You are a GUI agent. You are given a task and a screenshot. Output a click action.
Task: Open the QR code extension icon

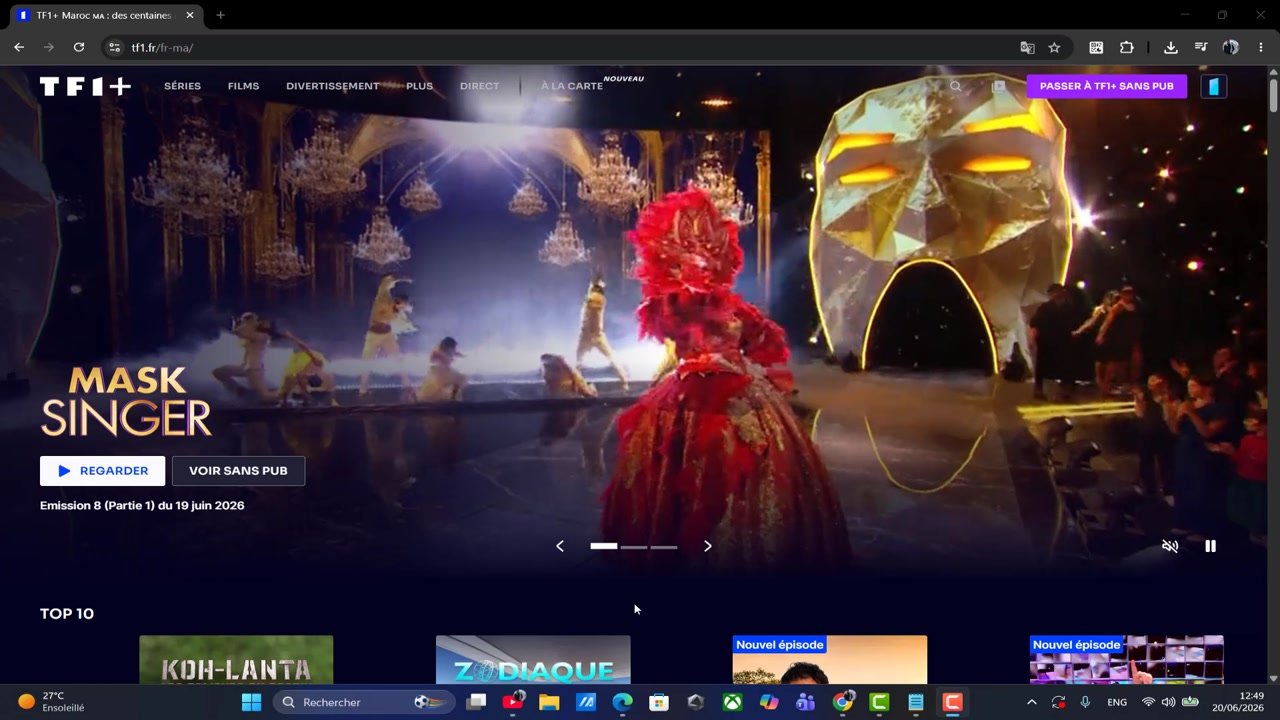(x=1096, y=47)
